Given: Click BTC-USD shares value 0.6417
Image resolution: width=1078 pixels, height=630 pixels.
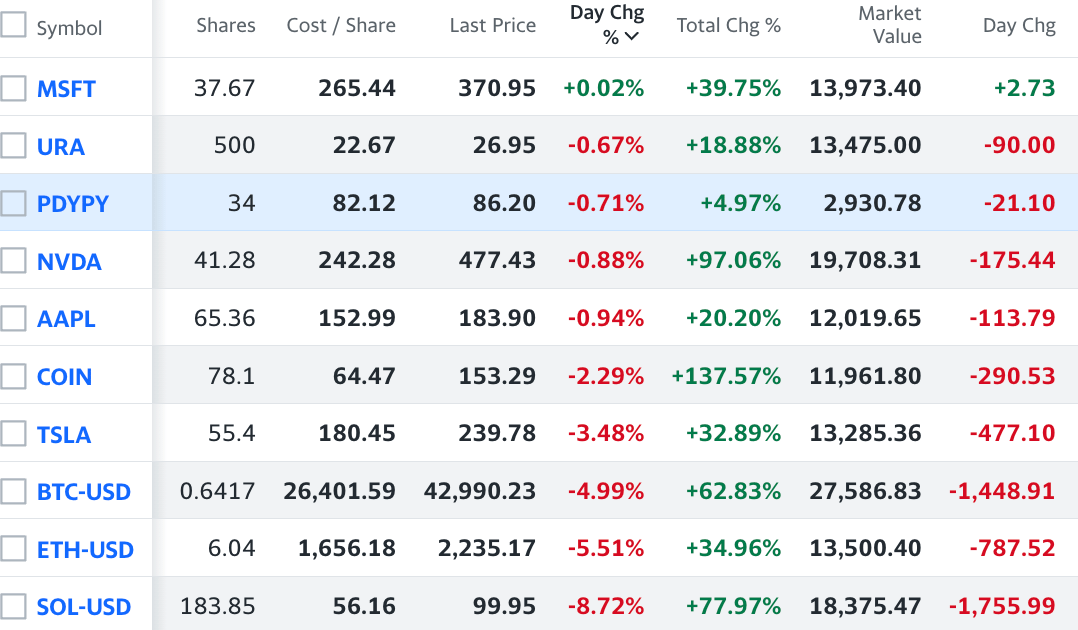Looking at the screenshot, I should point(217,491).
